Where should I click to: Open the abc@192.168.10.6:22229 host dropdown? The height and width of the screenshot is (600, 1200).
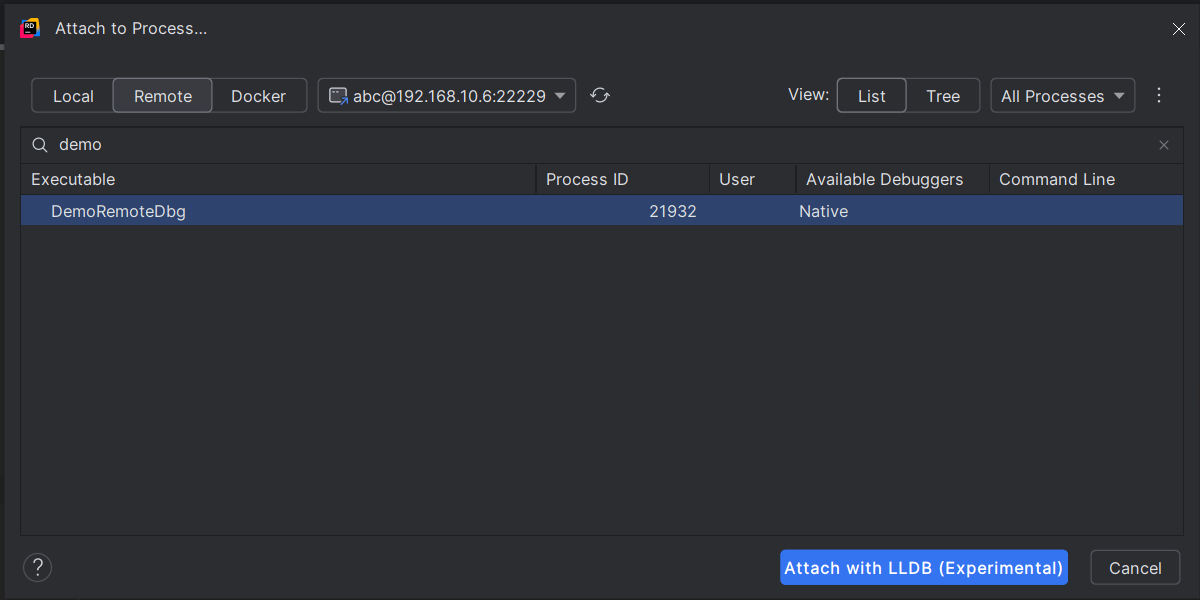[447, 95]
